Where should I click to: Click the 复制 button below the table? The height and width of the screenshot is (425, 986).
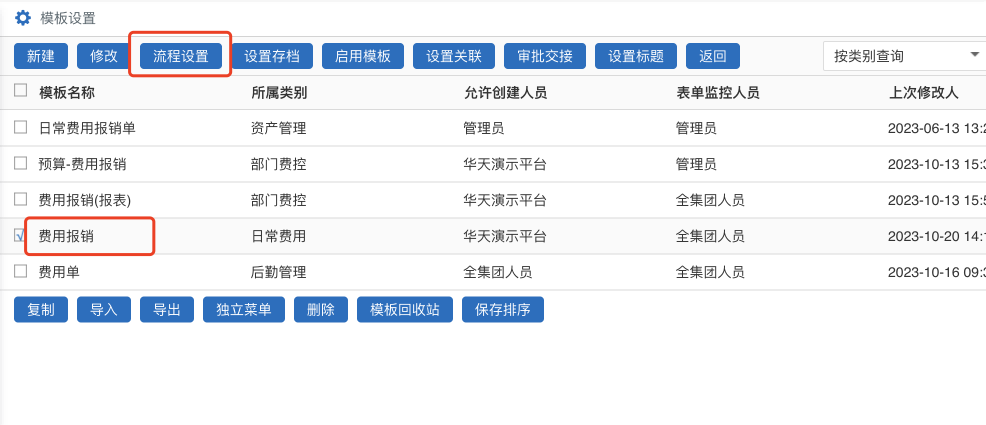tap(41, 309)
